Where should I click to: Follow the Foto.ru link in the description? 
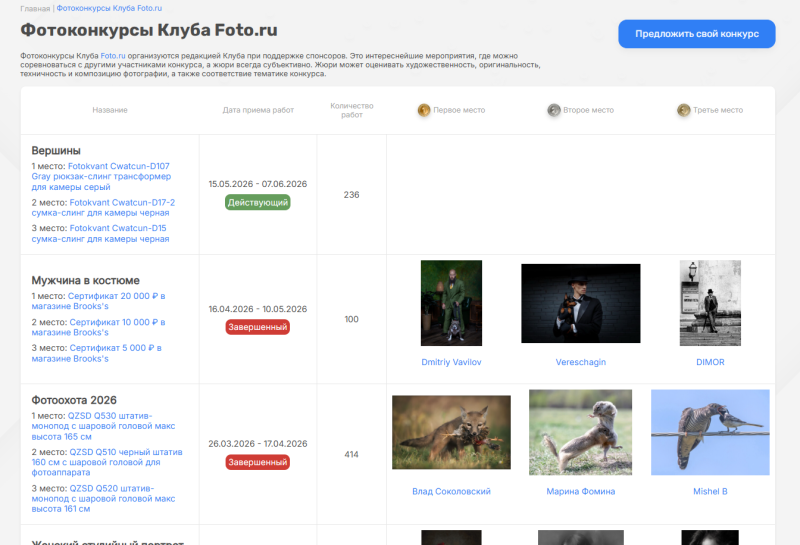tap(113, 56)
